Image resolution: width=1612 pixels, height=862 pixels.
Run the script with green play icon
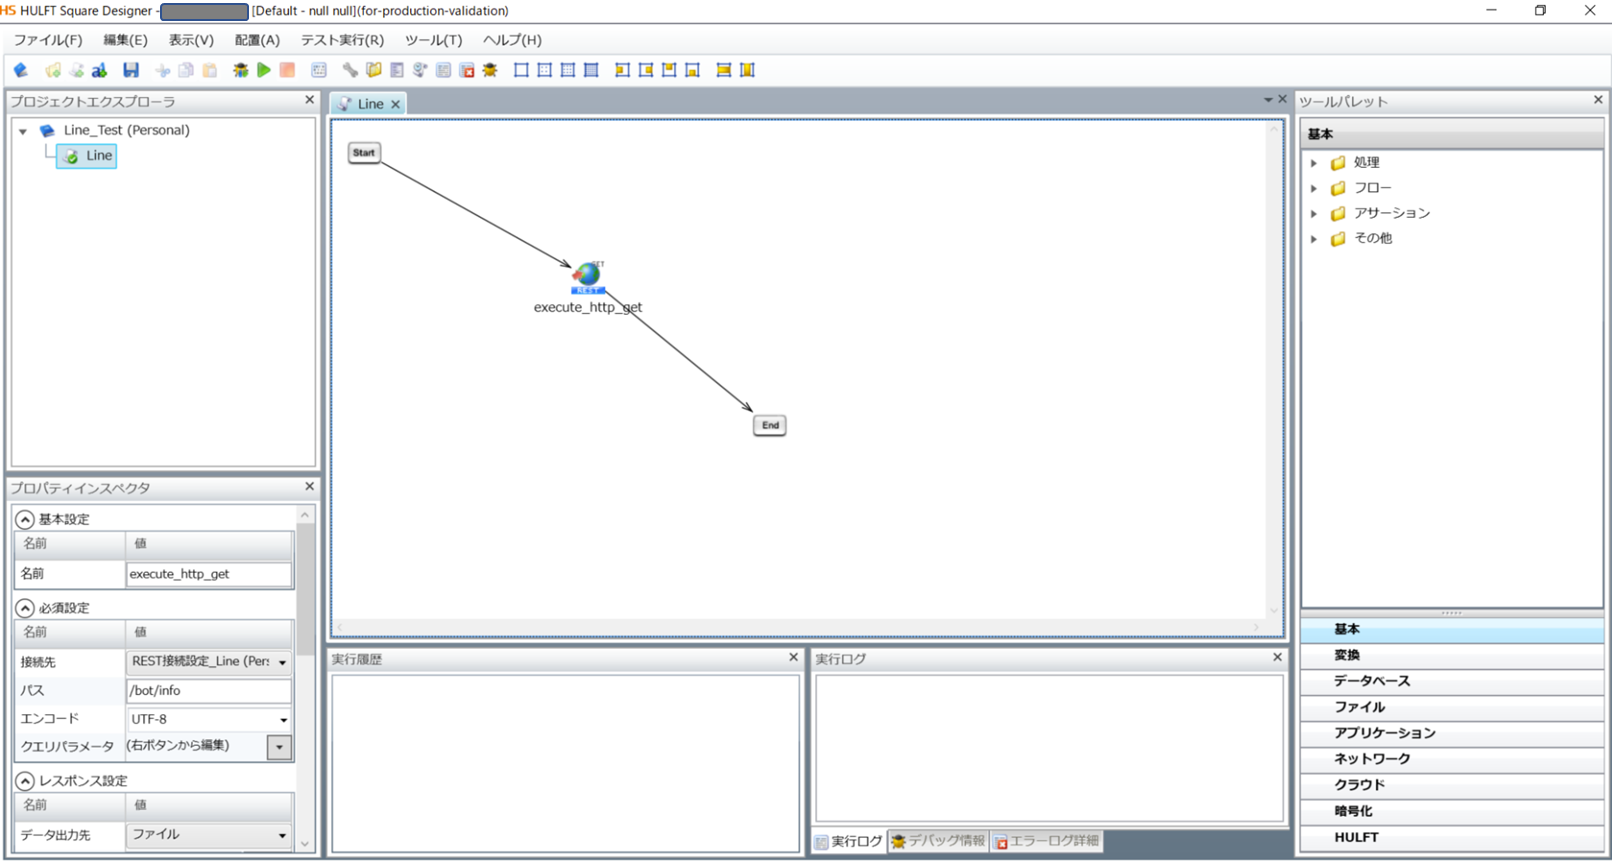click(x=264, y=70)
